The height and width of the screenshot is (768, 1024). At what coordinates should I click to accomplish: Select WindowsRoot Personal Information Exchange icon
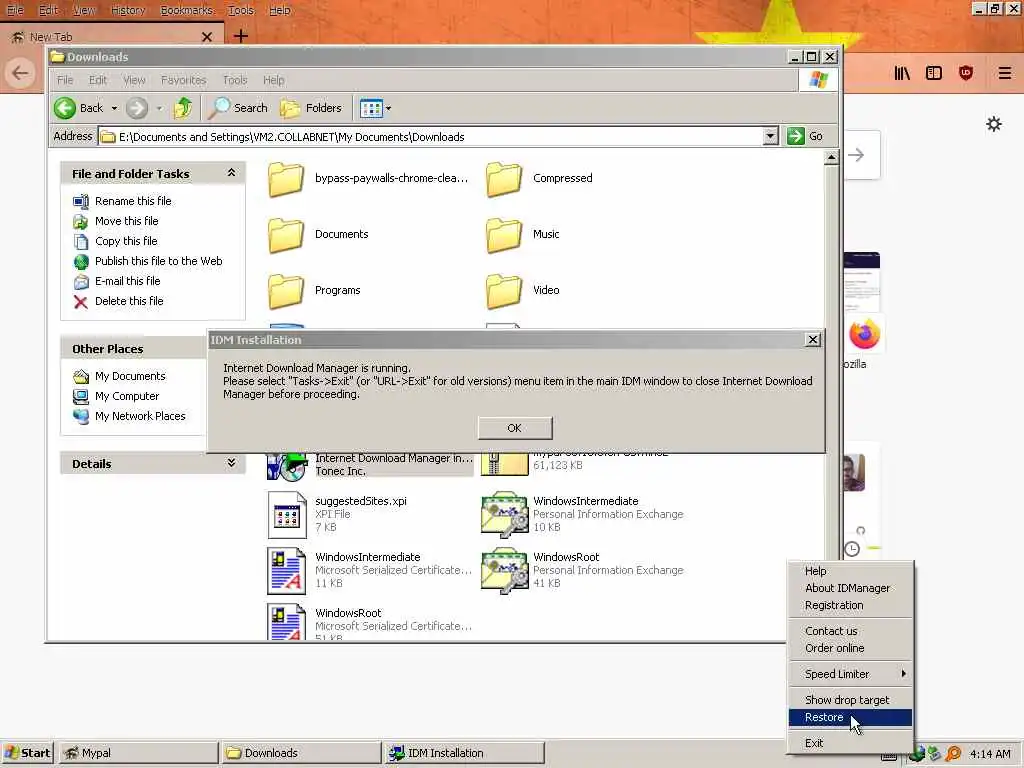point(504,571)
